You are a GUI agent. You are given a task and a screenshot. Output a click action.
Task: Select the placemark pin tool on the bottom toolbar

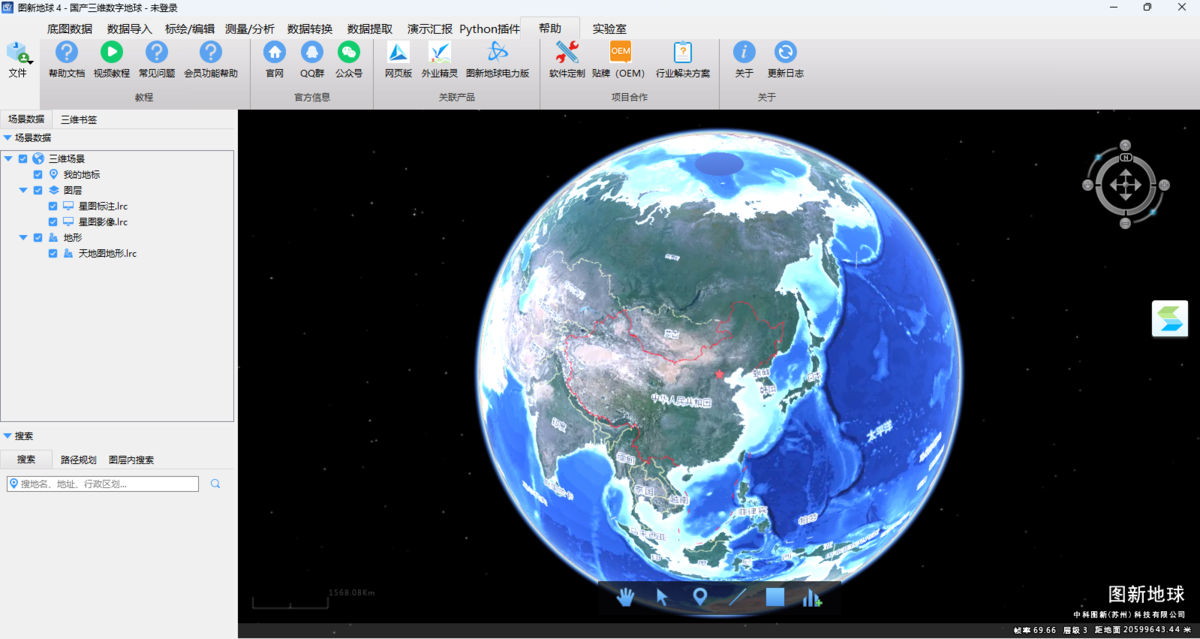tap(700, 597)
